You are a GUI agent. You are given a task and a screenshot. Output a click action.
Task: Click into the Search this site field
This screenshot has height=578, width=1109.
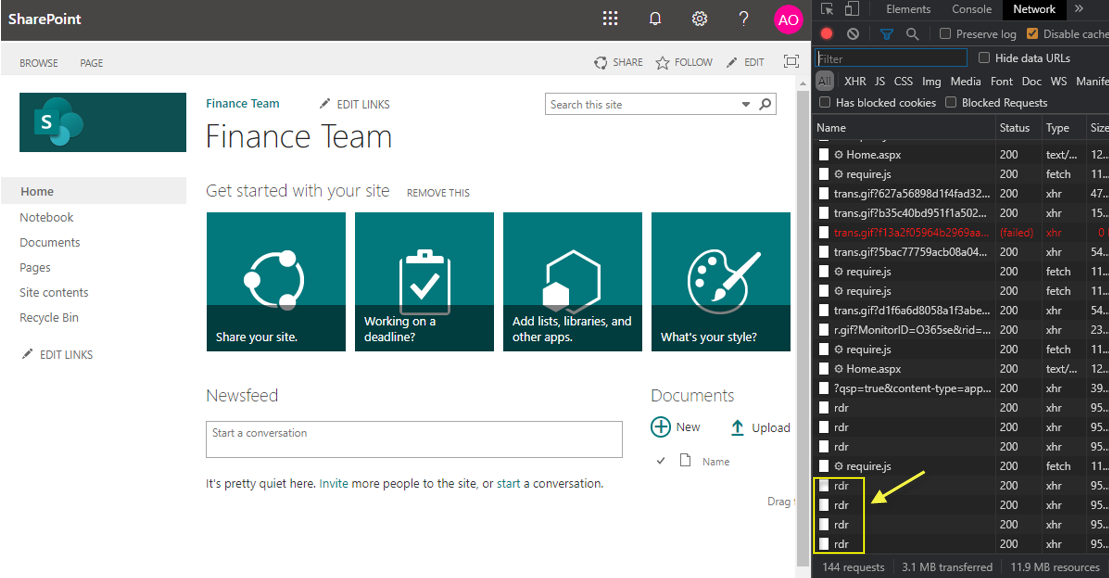coord(644,104)
